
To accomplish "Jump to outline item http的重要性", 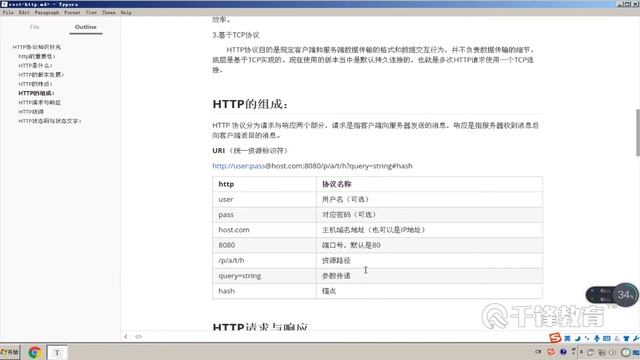I will tap(36, 56).
